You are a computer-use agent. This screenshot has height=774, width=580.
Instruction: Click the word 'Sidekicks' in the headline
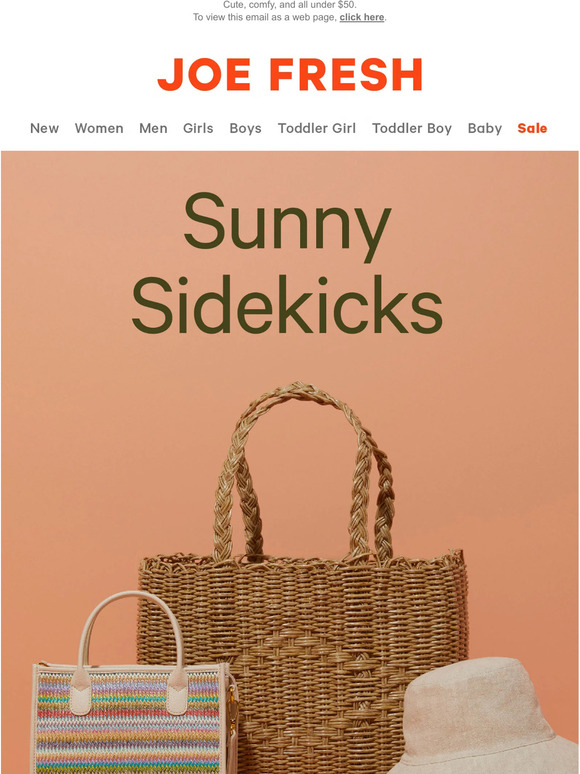[287, 305]
